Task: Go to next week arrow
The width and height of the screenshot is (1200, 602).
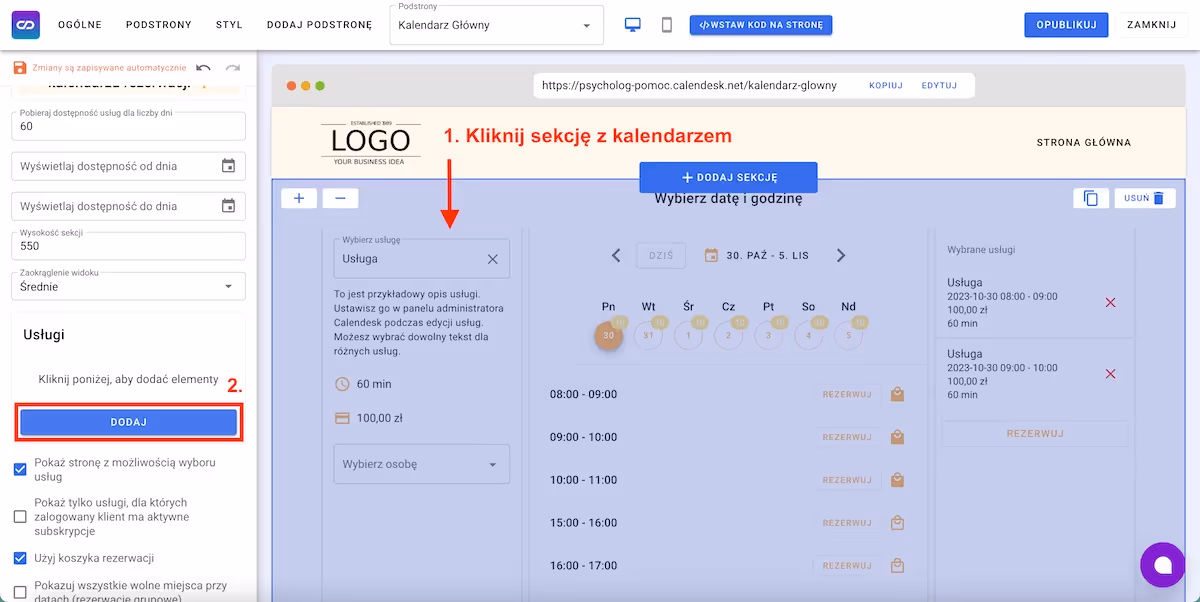Action: pyautogui.click(x=841, y=256)
